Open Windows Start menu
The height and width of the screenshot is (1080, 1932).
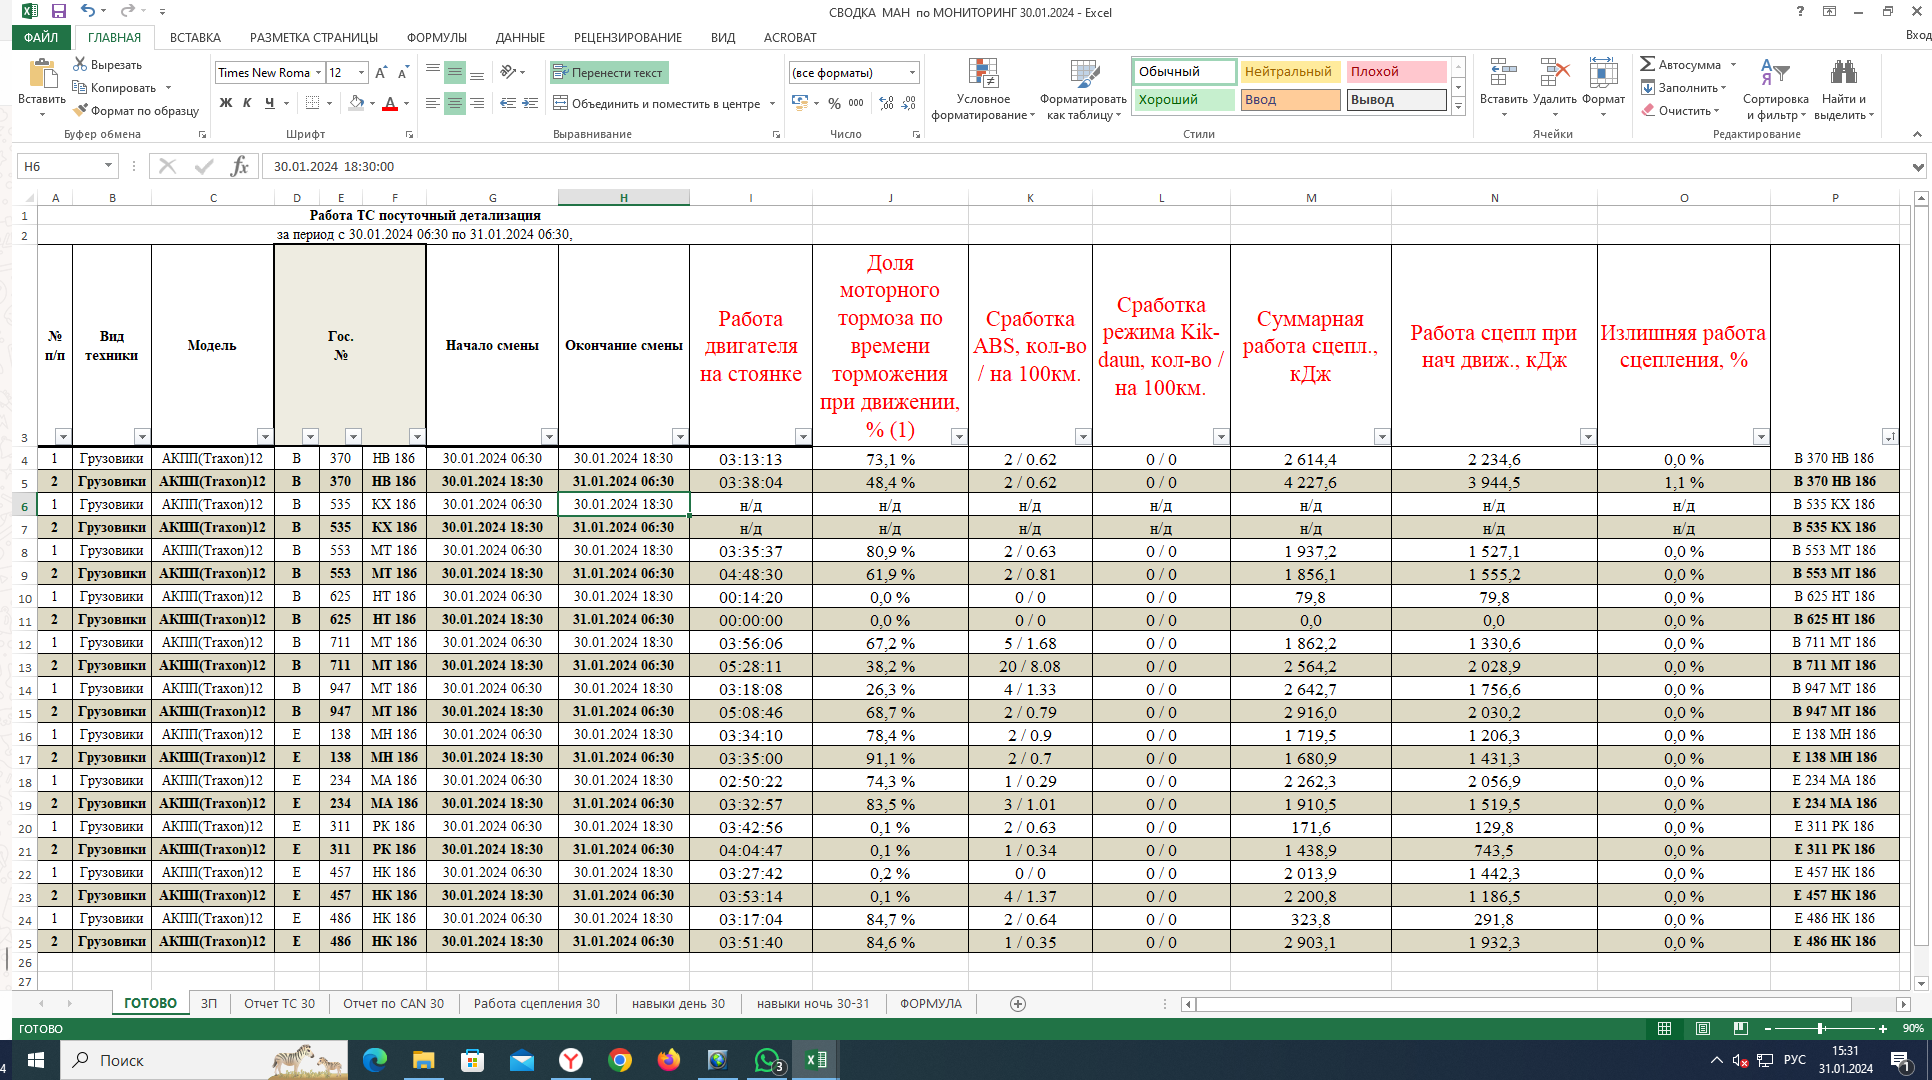pyautogui.click(x=36, y=1060)
